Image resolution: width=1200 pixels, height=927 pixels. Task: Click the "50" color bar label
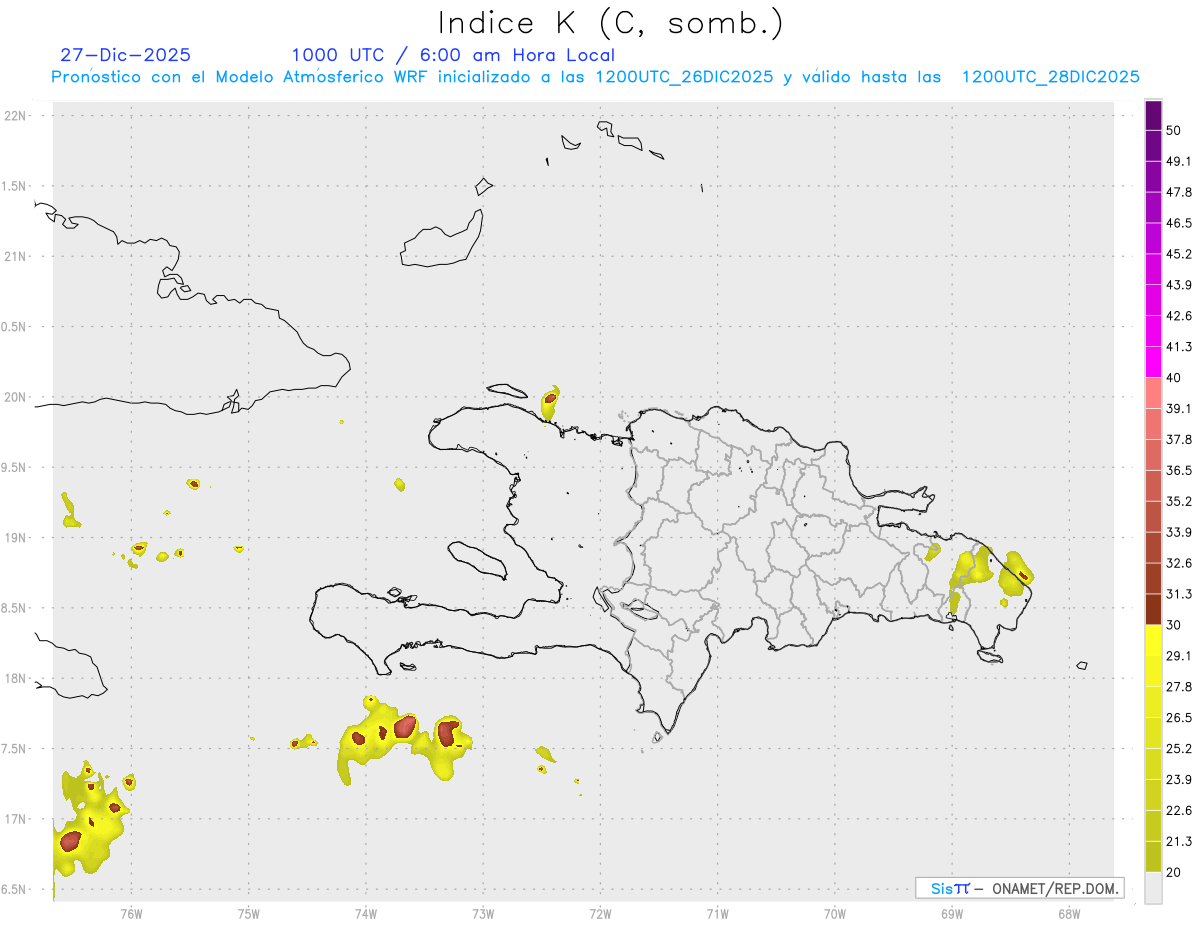pos(1174,130)
